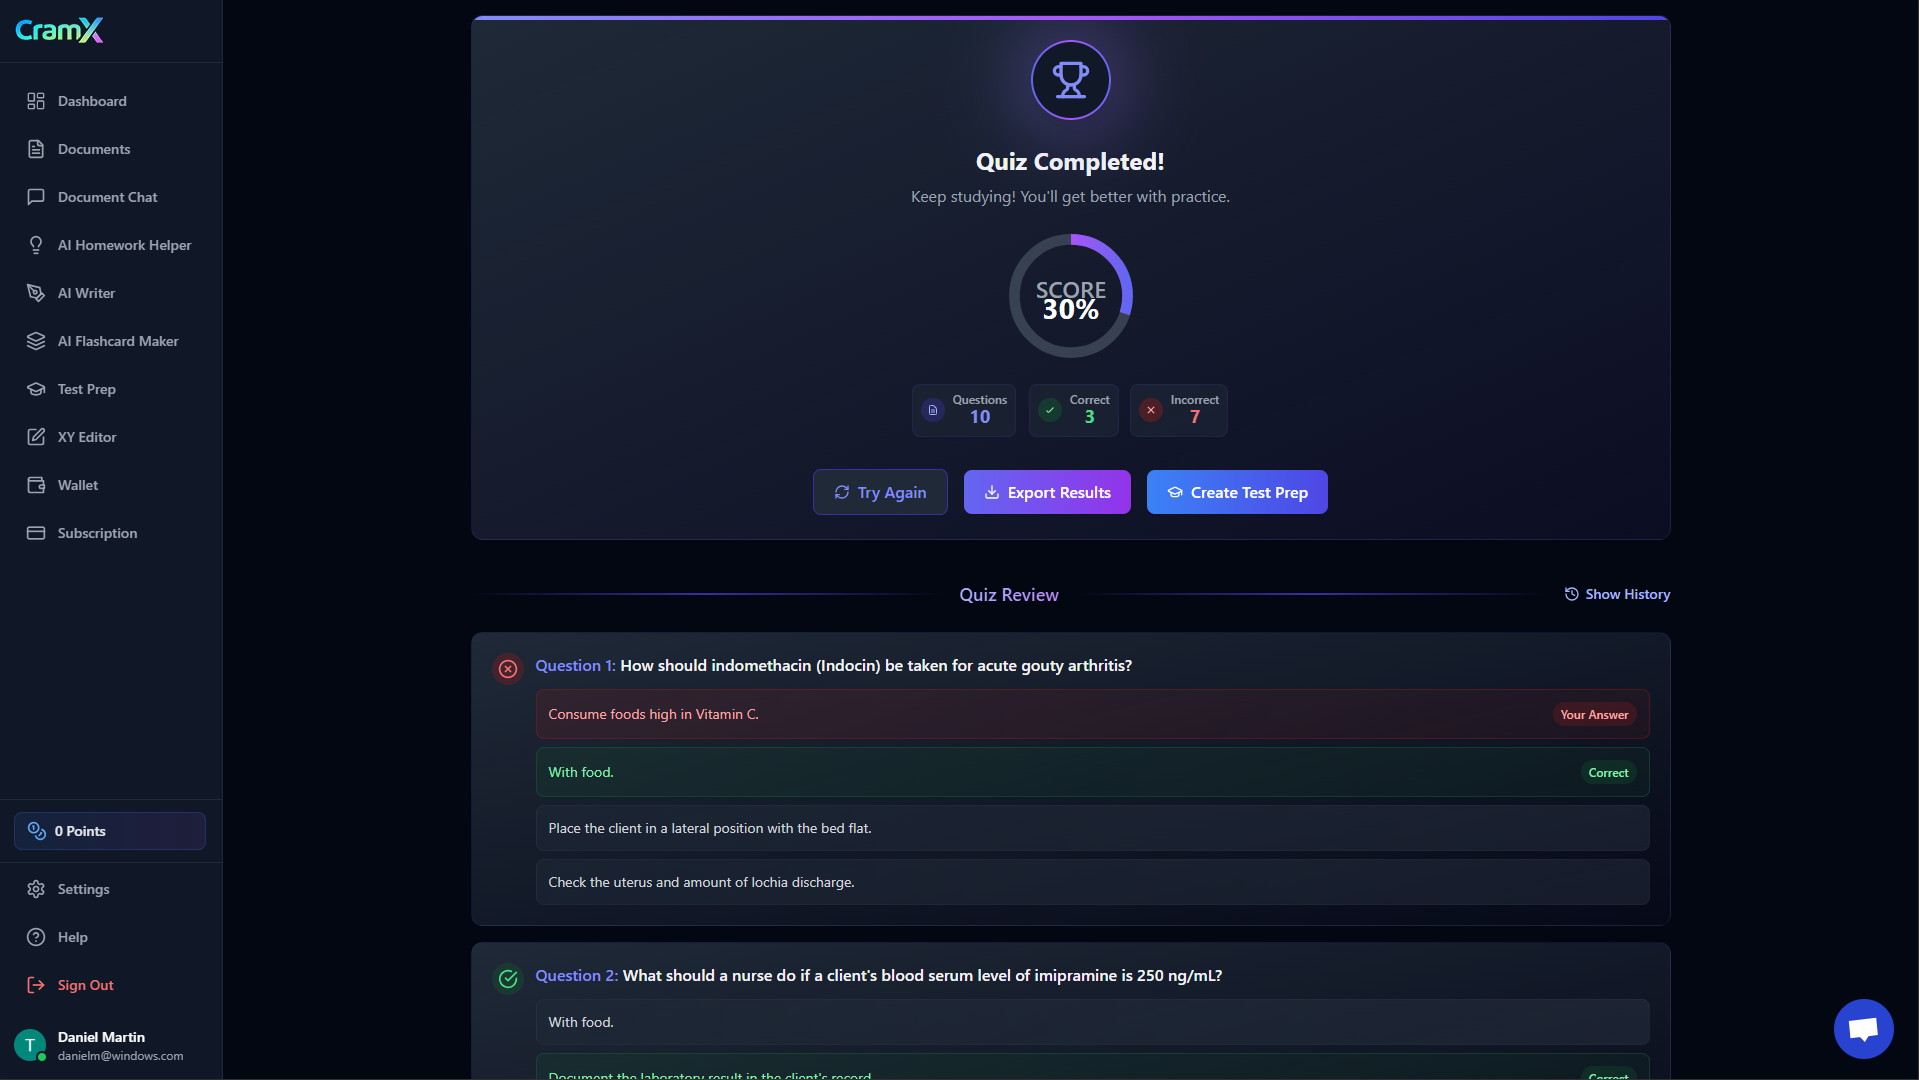Viewport: 1919px width, 1080px height.
Task: Export the quiz results
Action: (x=1047, y=492)
